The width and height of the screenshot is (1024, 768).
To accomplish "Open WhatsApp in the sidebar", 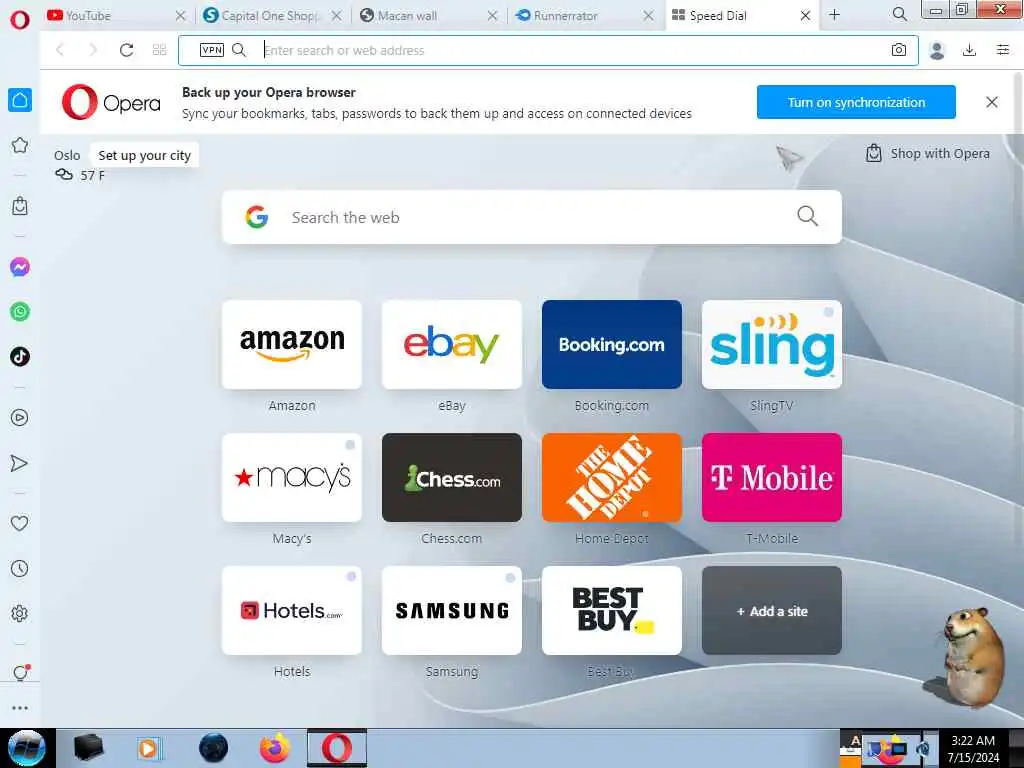I will (20, 312).
